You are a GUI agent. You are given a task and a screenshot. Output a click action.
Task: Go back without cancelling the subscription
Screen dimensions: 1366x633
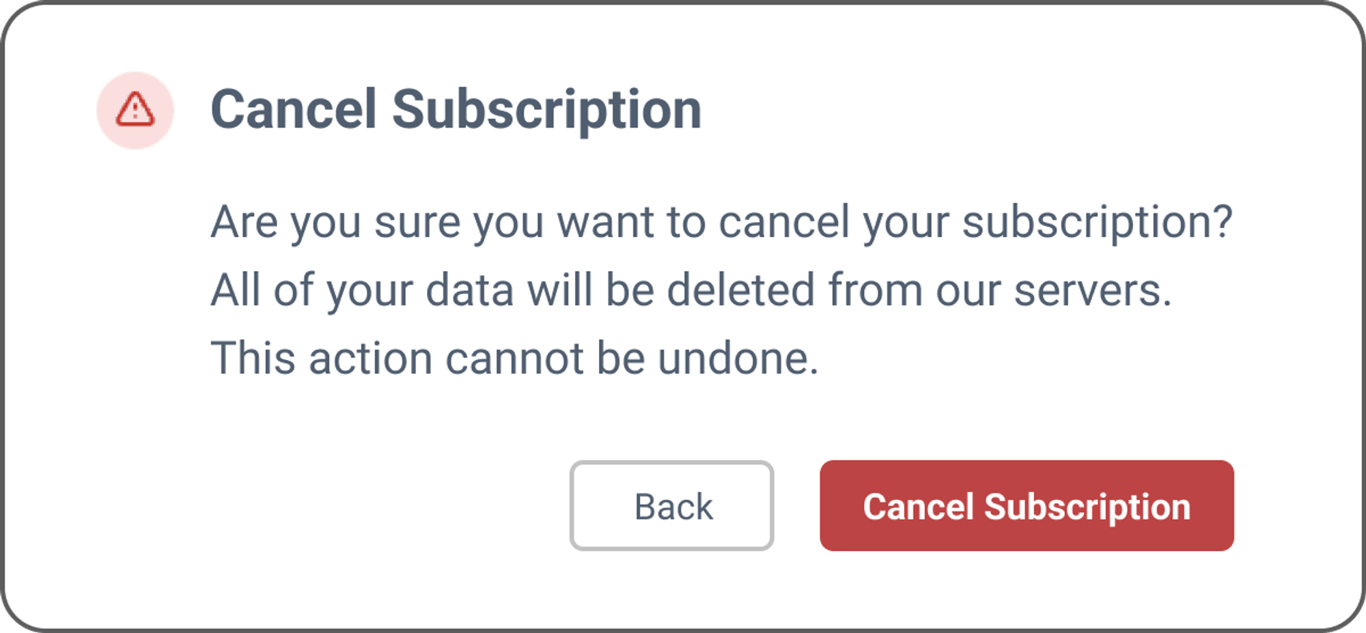(x=672, y=506)
